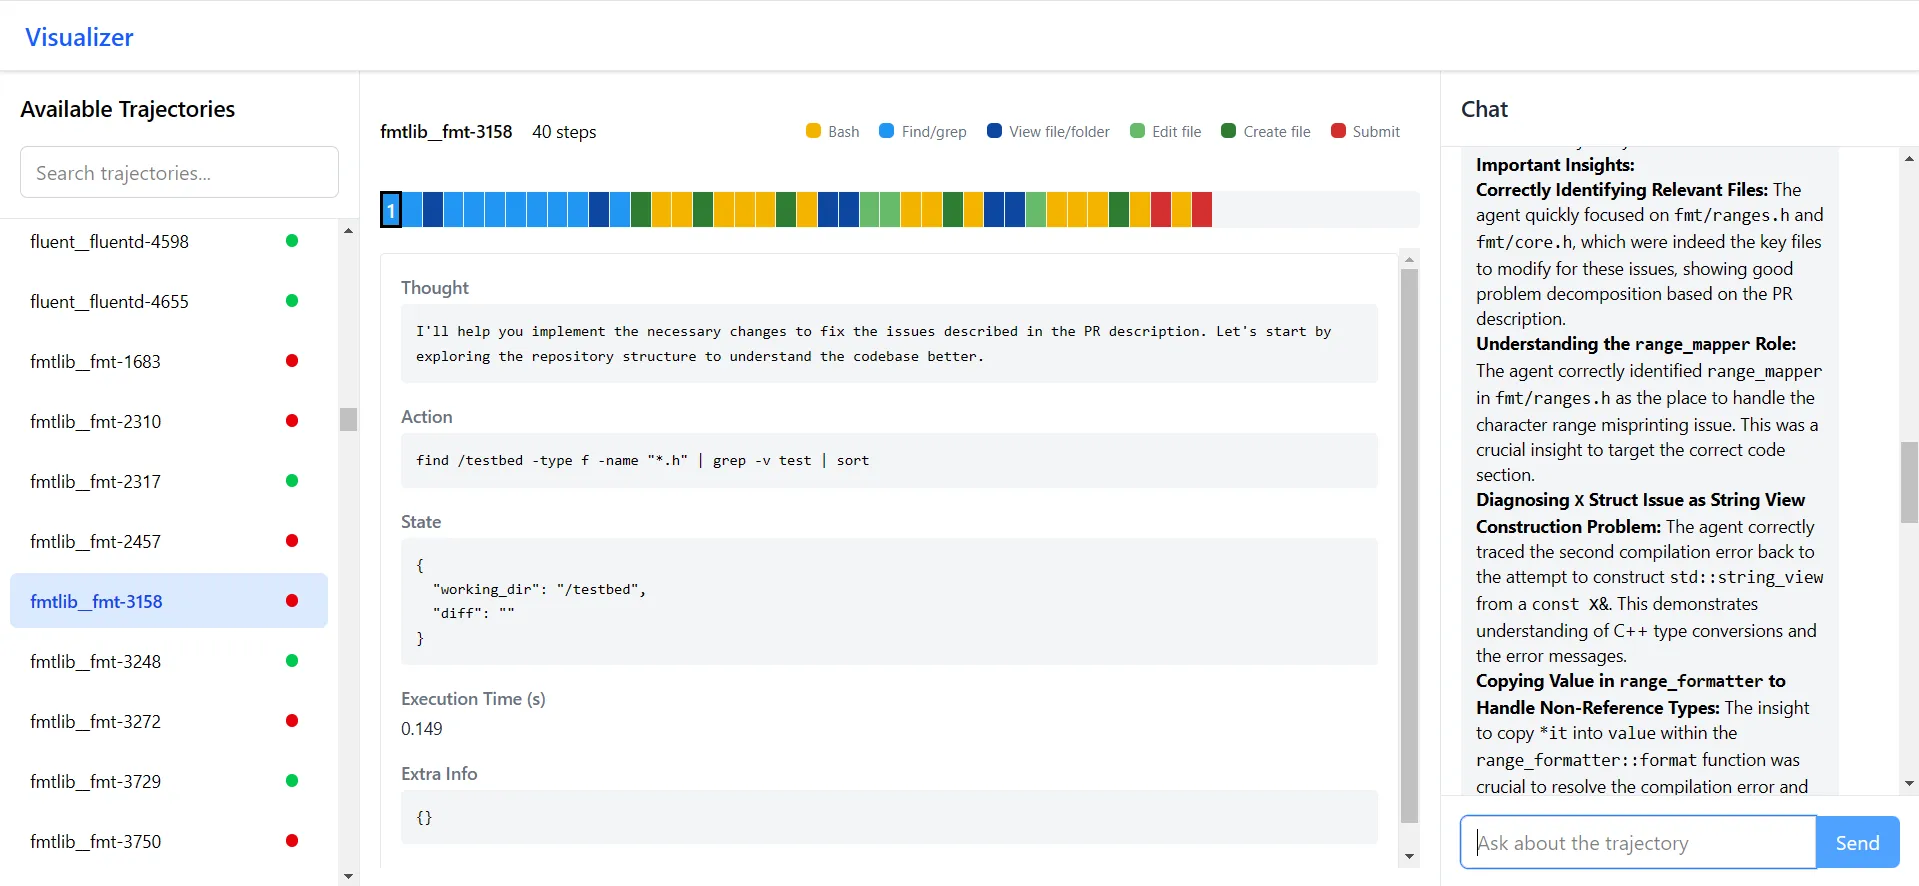Image resolution: width=1919 pixels, height=886 pixels.
Task: Click the Ask about the trajectory input
Action: (x=1637, y=842)
